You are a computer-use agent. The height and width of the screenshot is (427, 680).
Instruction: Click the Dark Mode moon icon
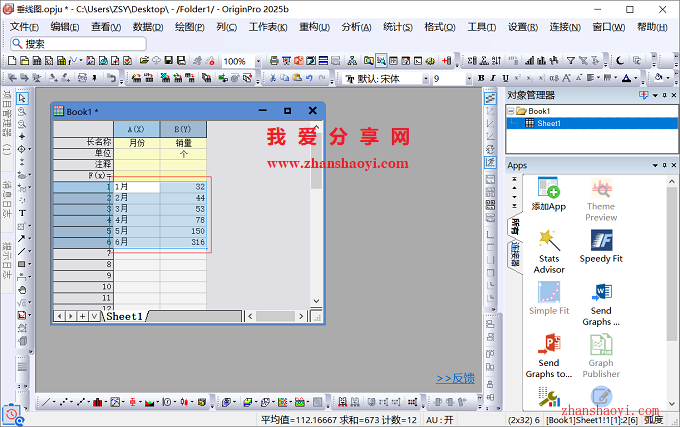point(620,61)
